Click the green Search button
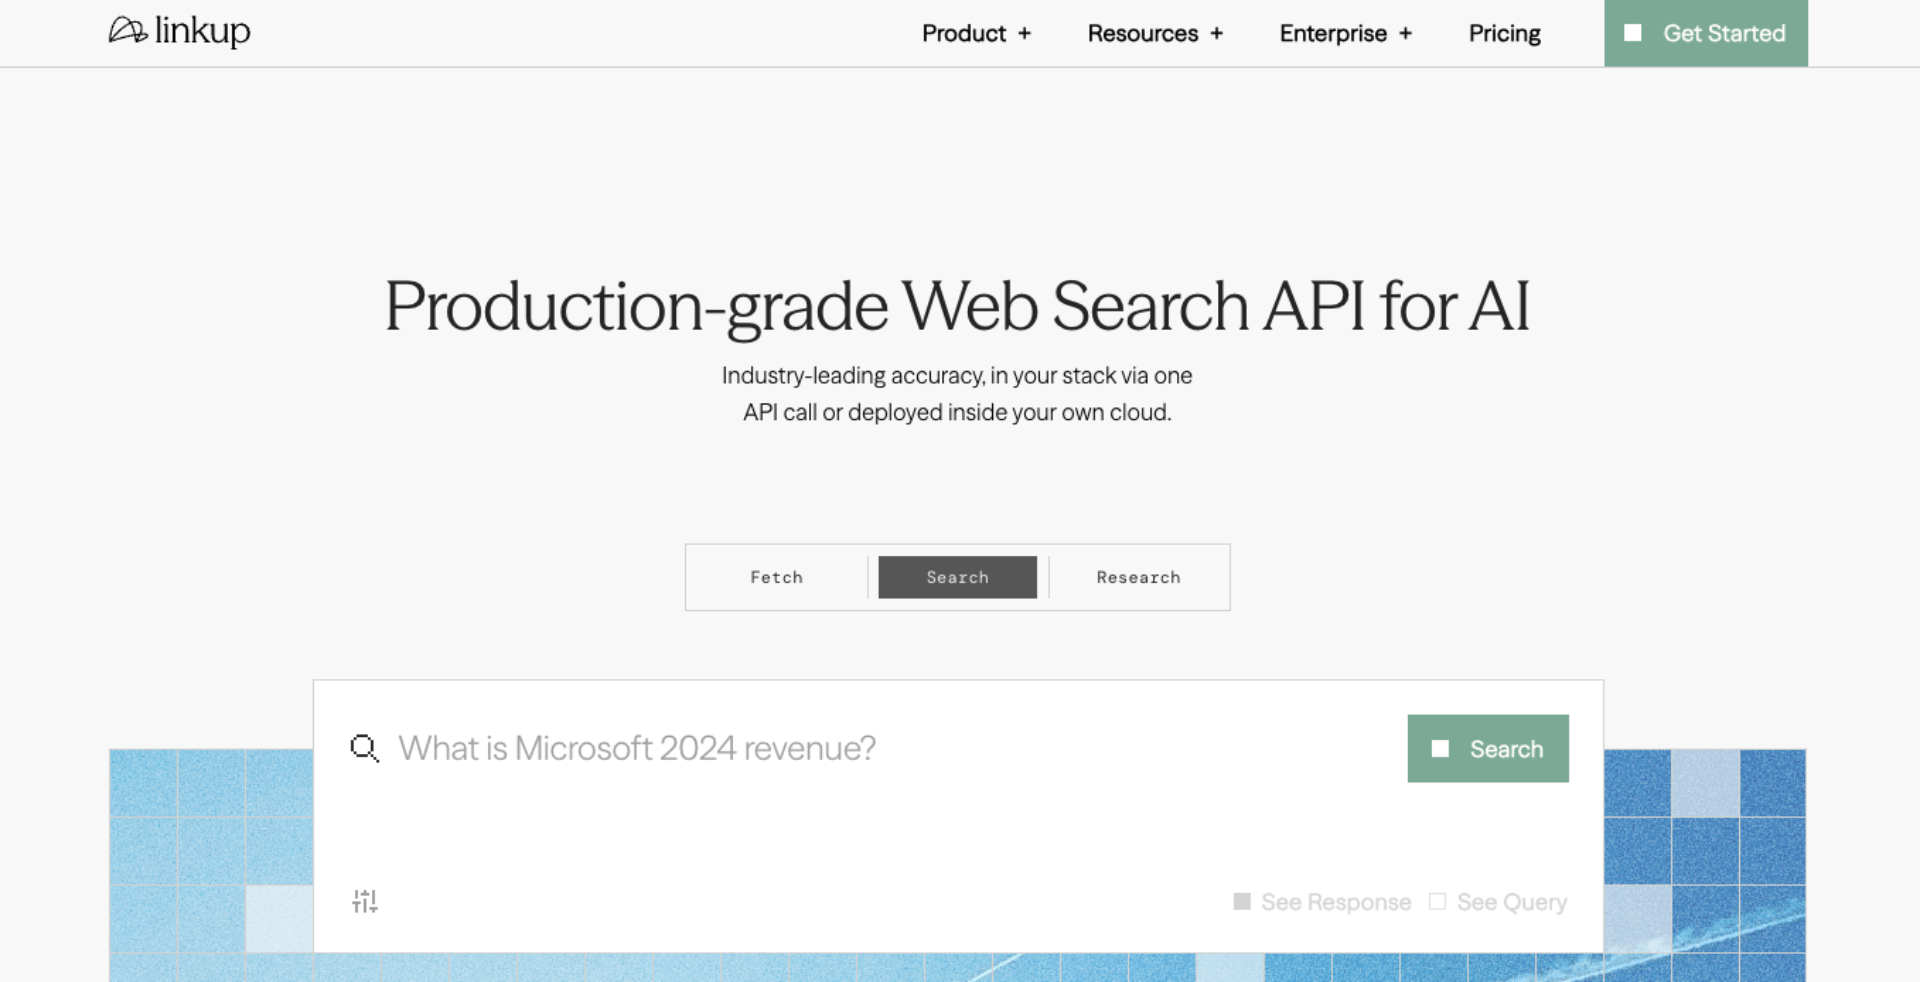The width and height of the screenshot is (1920, 982). [1488, 748]
